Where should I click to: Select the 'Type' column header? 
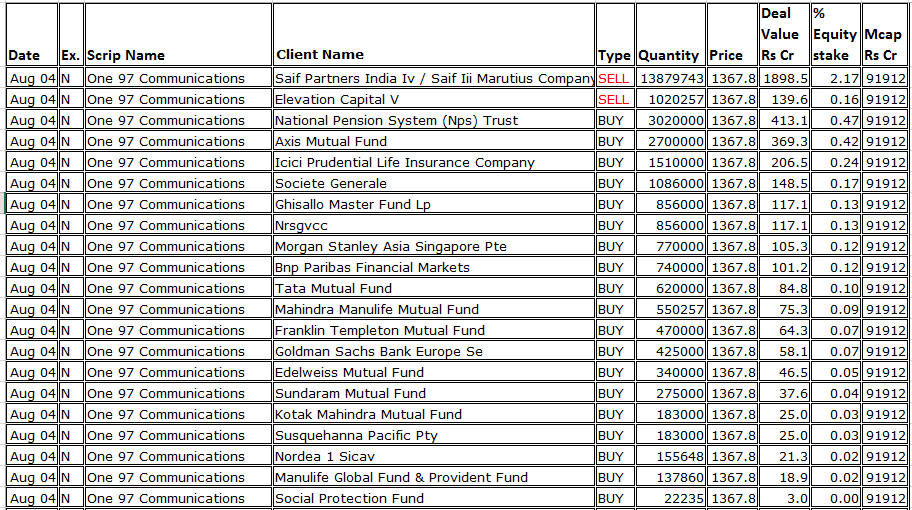615,34
